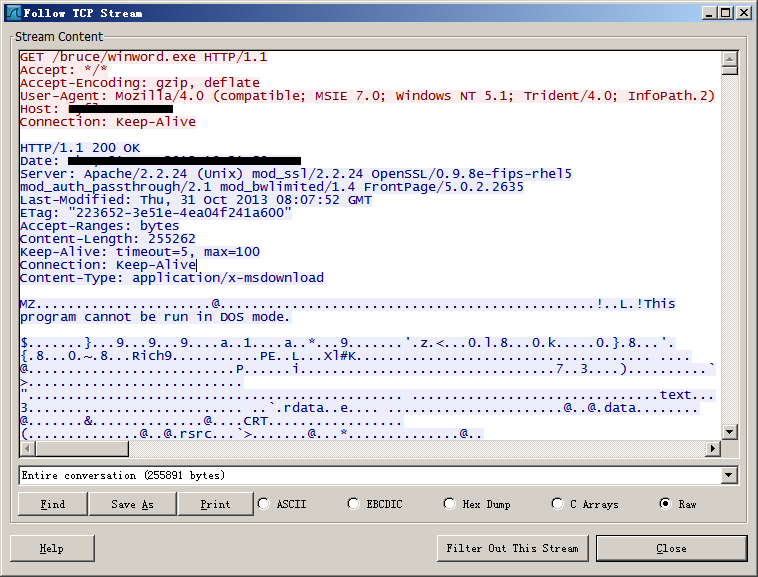This screenshot has width=758, height=577.
Task: Click the vertical scrollbar track in stream content
Action: [729, 250]
